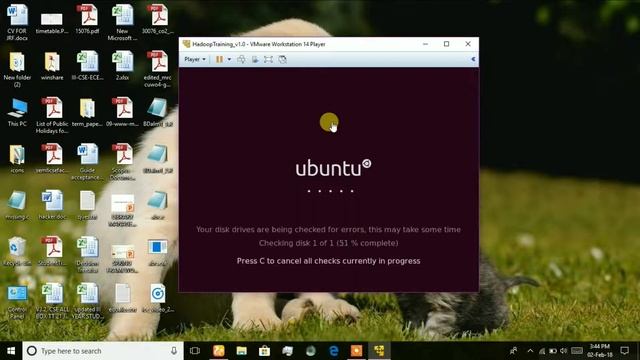Click the volume icon in system tray
The image size is (640, 360).
click(564, 351)
